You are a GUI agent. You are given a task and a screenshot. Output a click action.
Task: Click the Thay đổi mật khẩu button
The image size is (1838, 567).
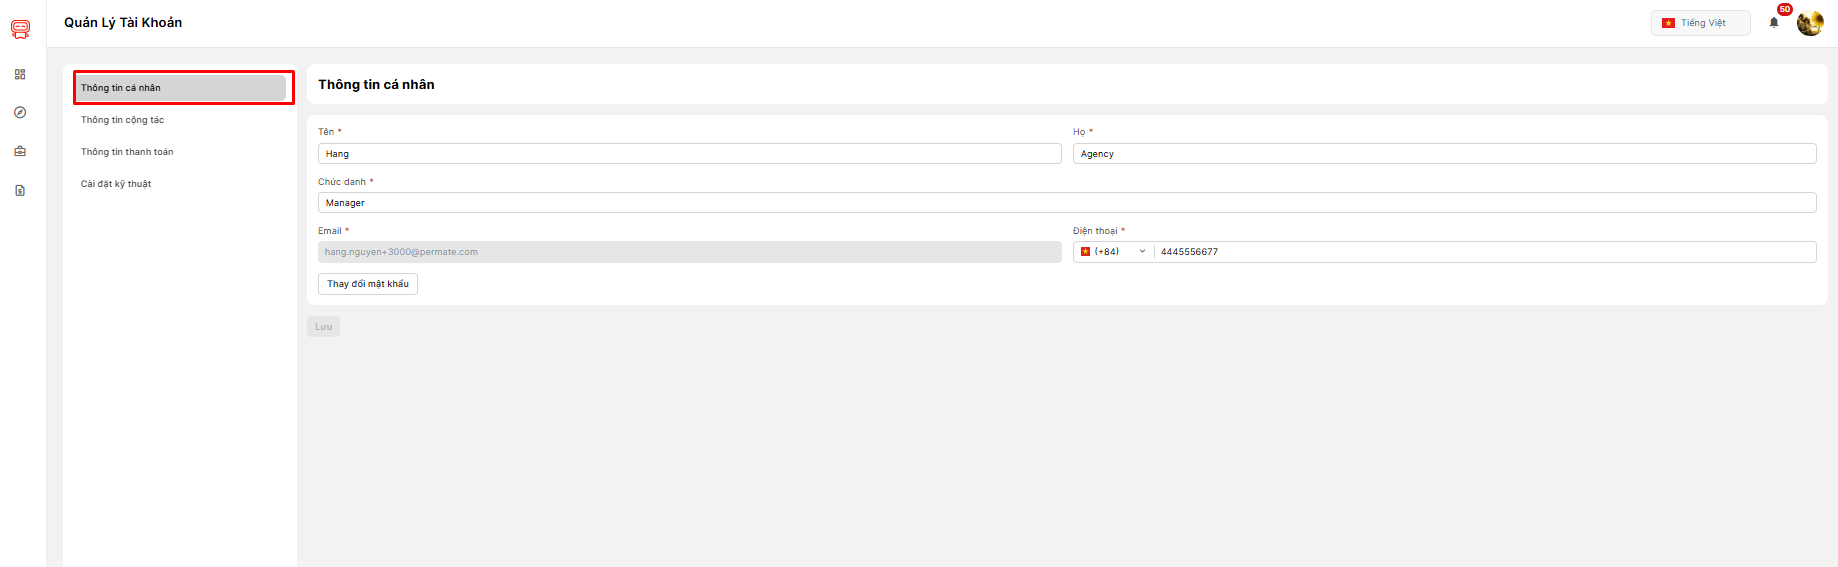(368, 284)
